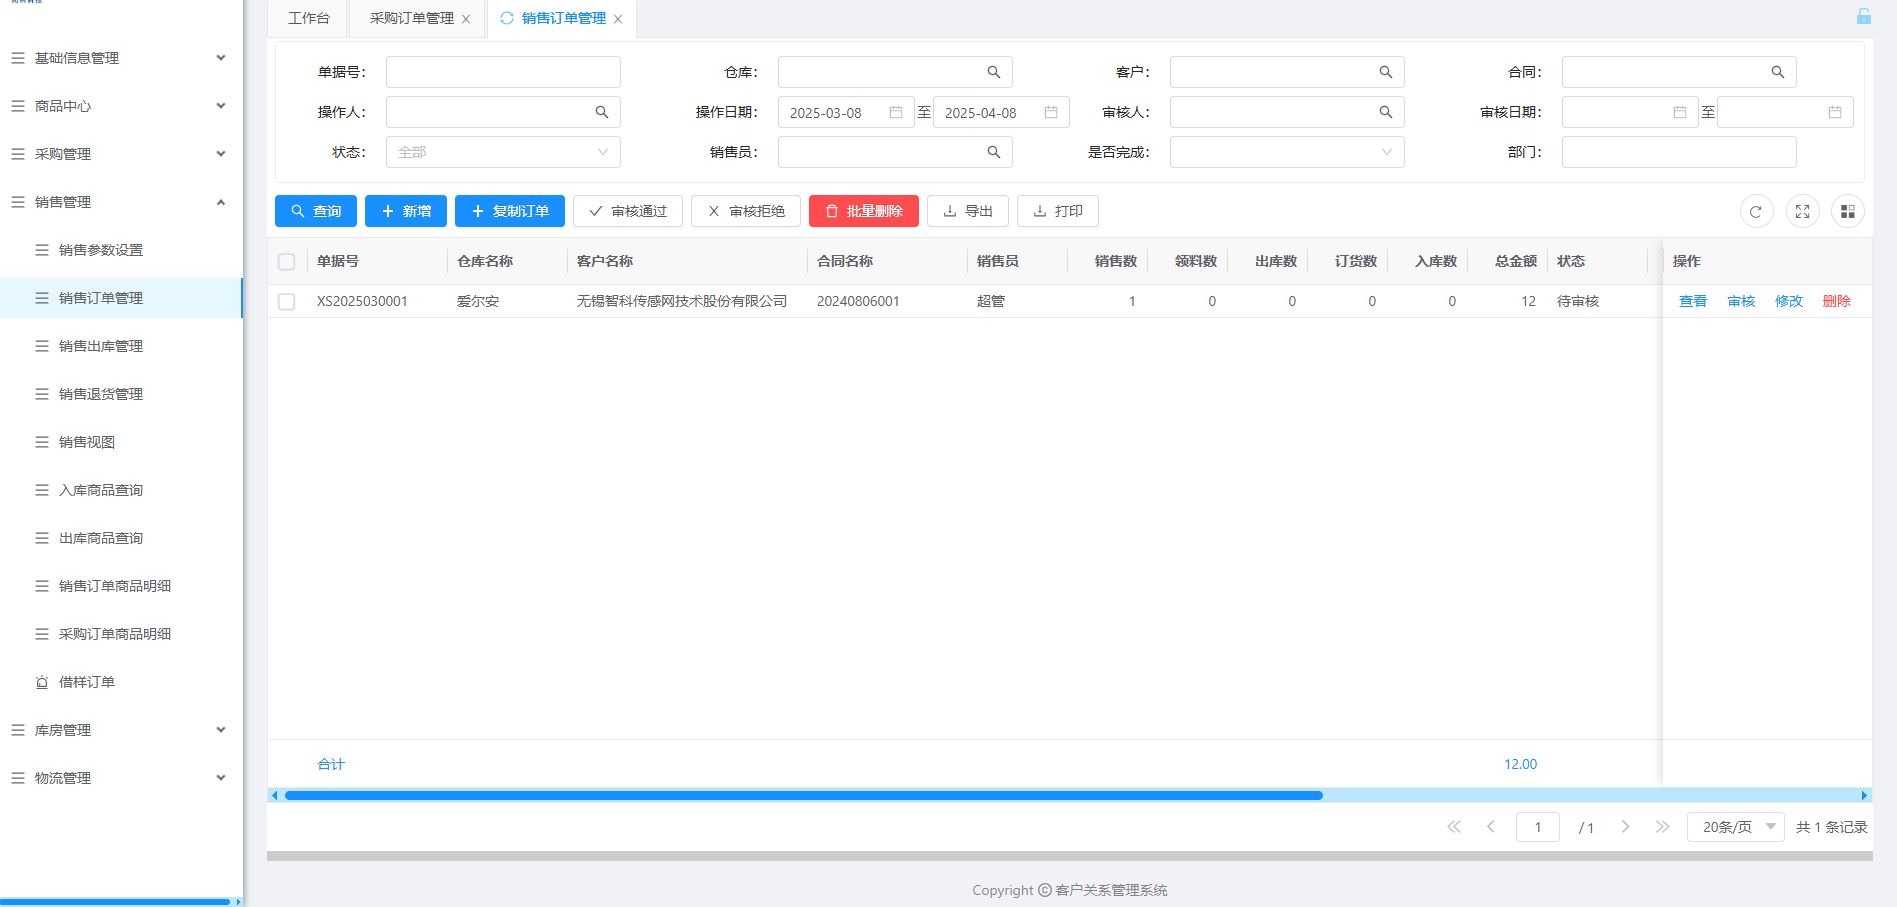Open 入库商品查询 in sidebar
The image size is (1897, 907).
coord(121,490)
